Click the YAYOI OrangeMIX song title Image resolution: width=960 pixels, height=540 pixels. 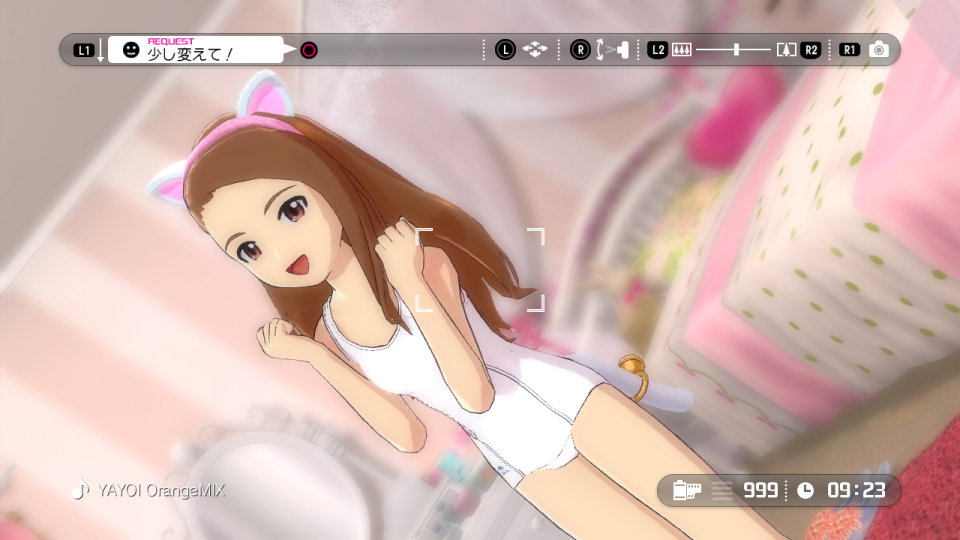pyautogui.click(x=160, y=491)
